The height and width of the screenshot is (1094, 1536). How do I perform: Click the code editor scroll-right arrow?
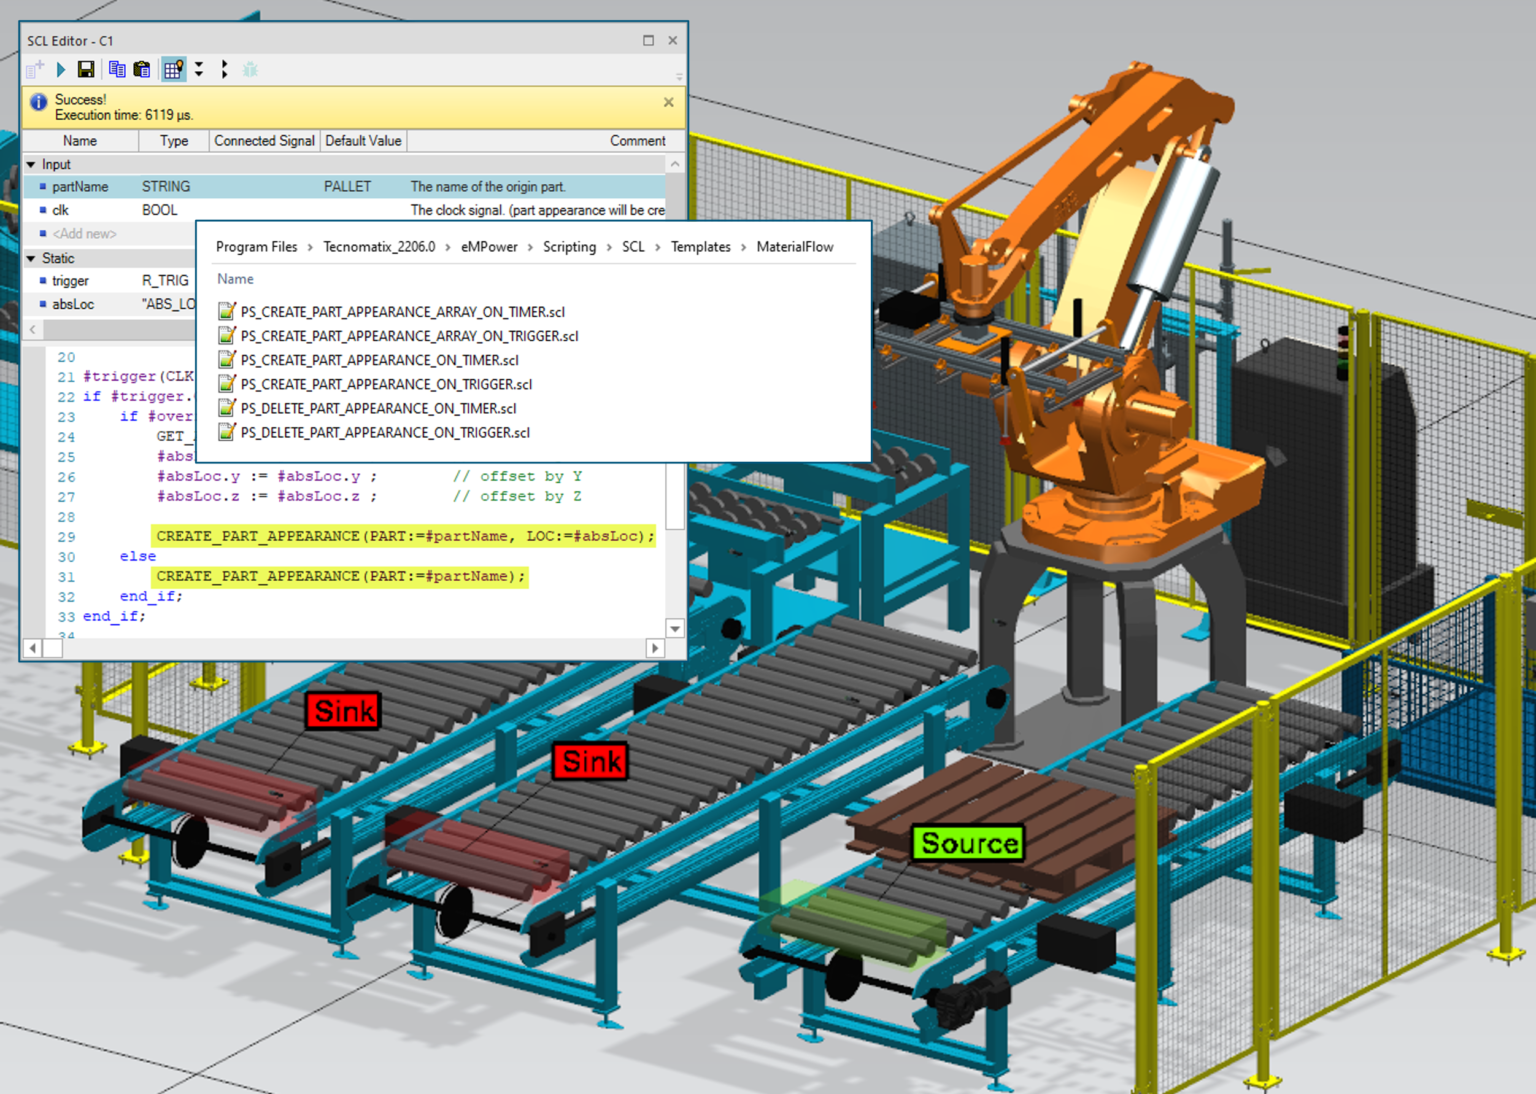click(x=655, y=648)
